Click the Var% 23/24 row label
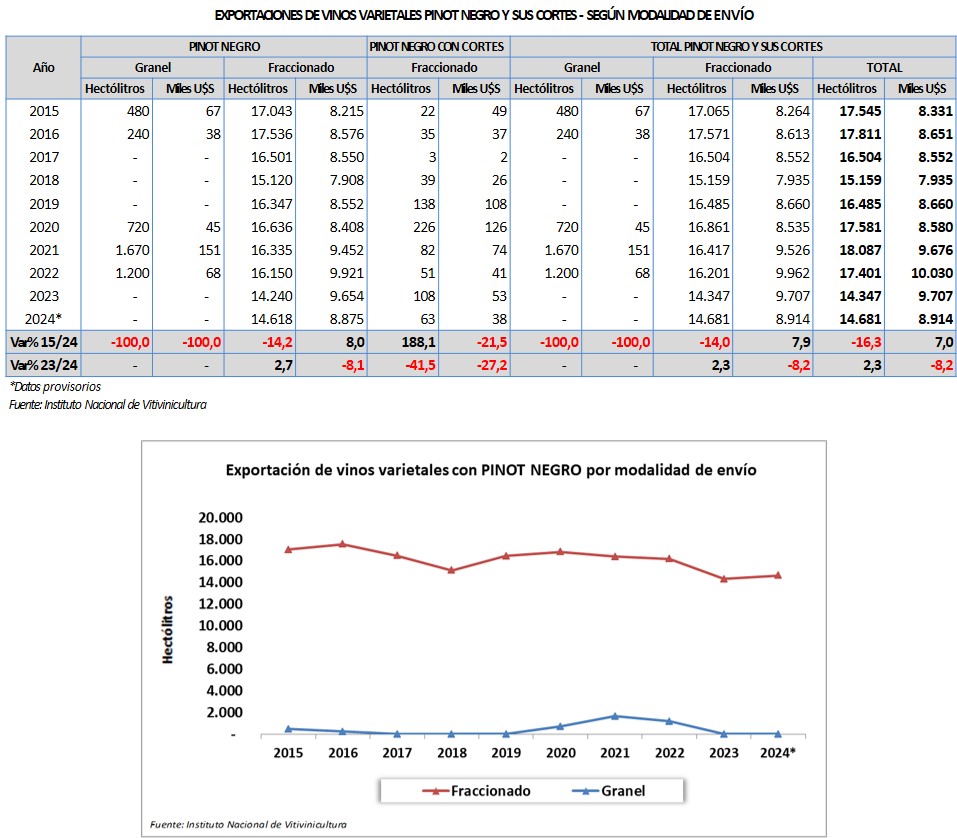The height and width of the screenshot is (838, 957). [x=43, y=363]
